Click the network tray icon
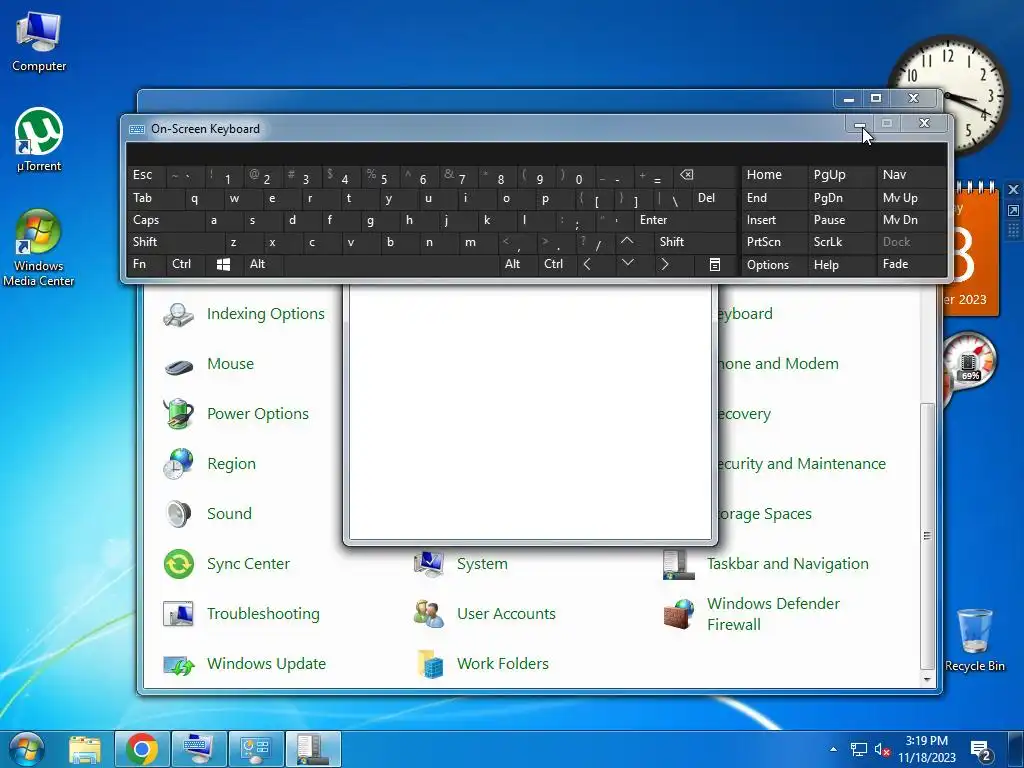This screenshot has height=768, width=1024. 858,750
